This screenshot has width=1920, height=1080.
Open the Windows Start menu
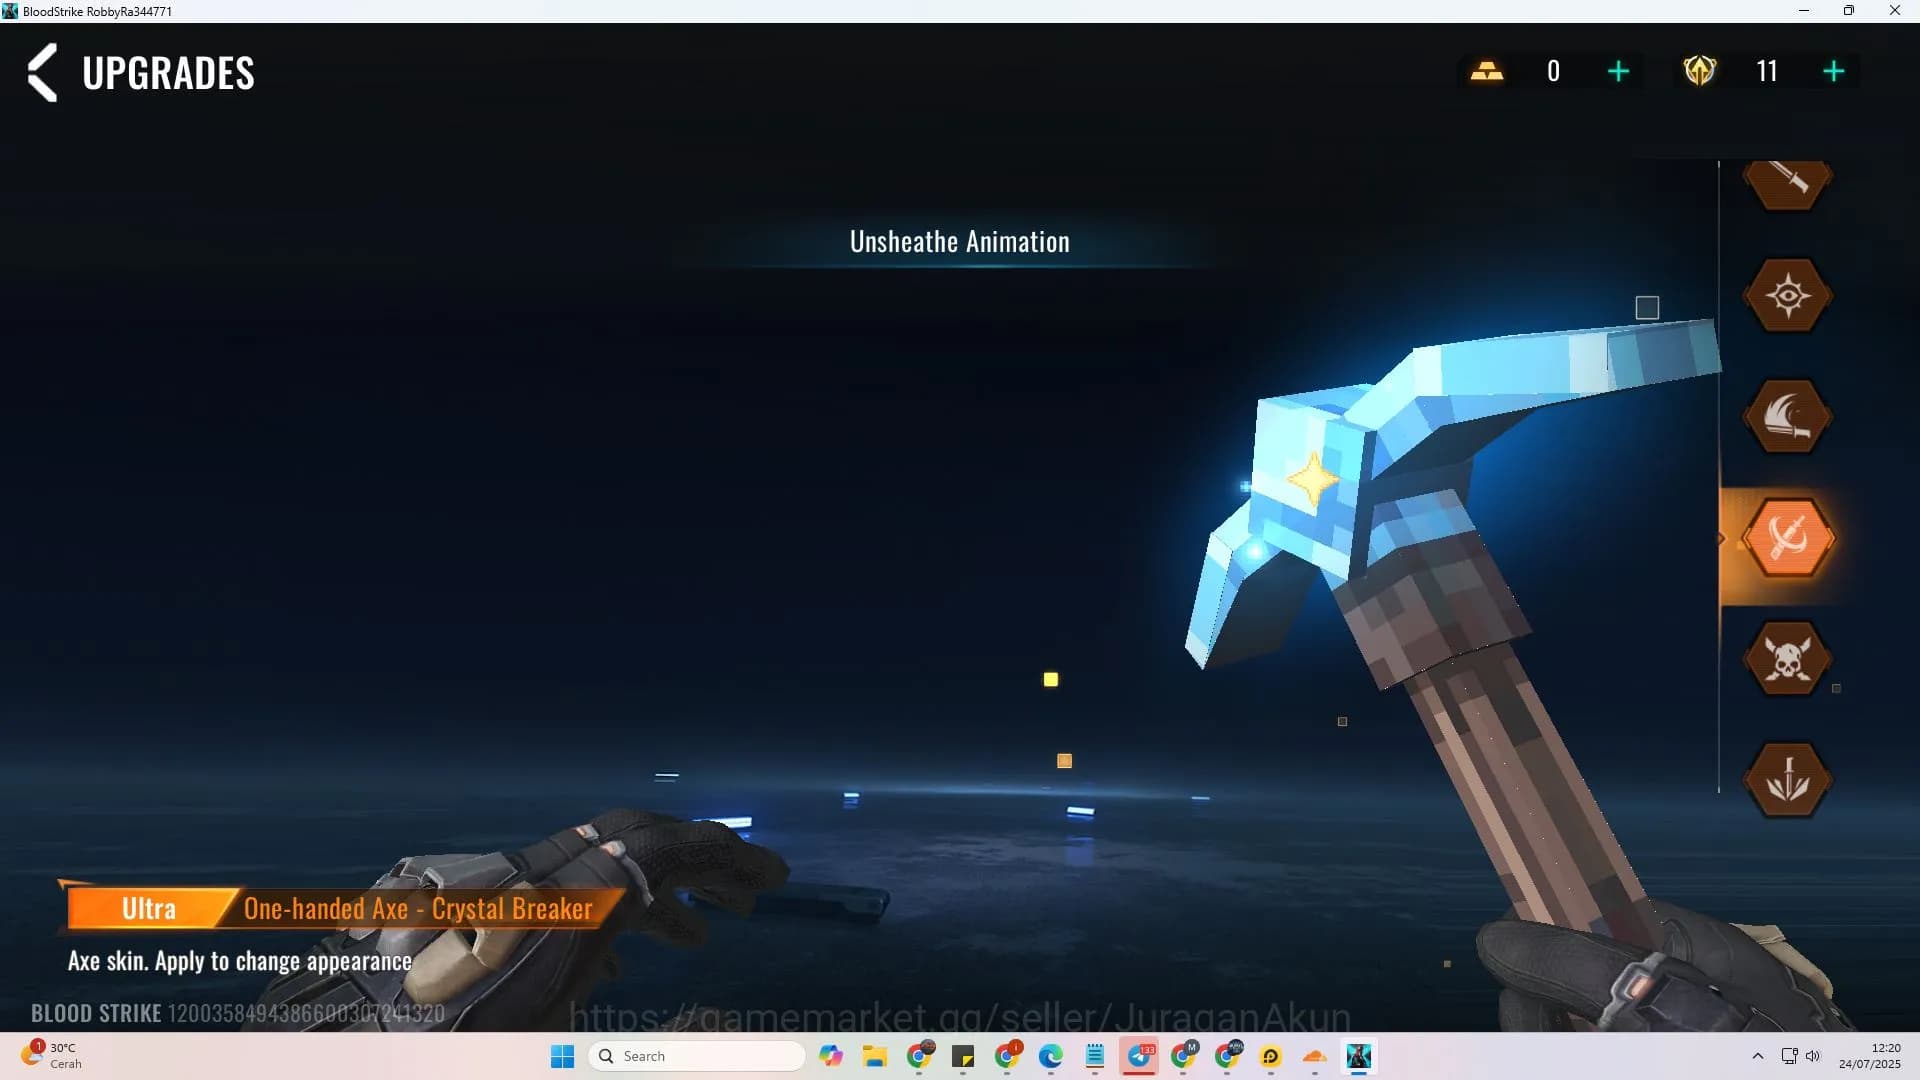click(x=562, y=1055)
